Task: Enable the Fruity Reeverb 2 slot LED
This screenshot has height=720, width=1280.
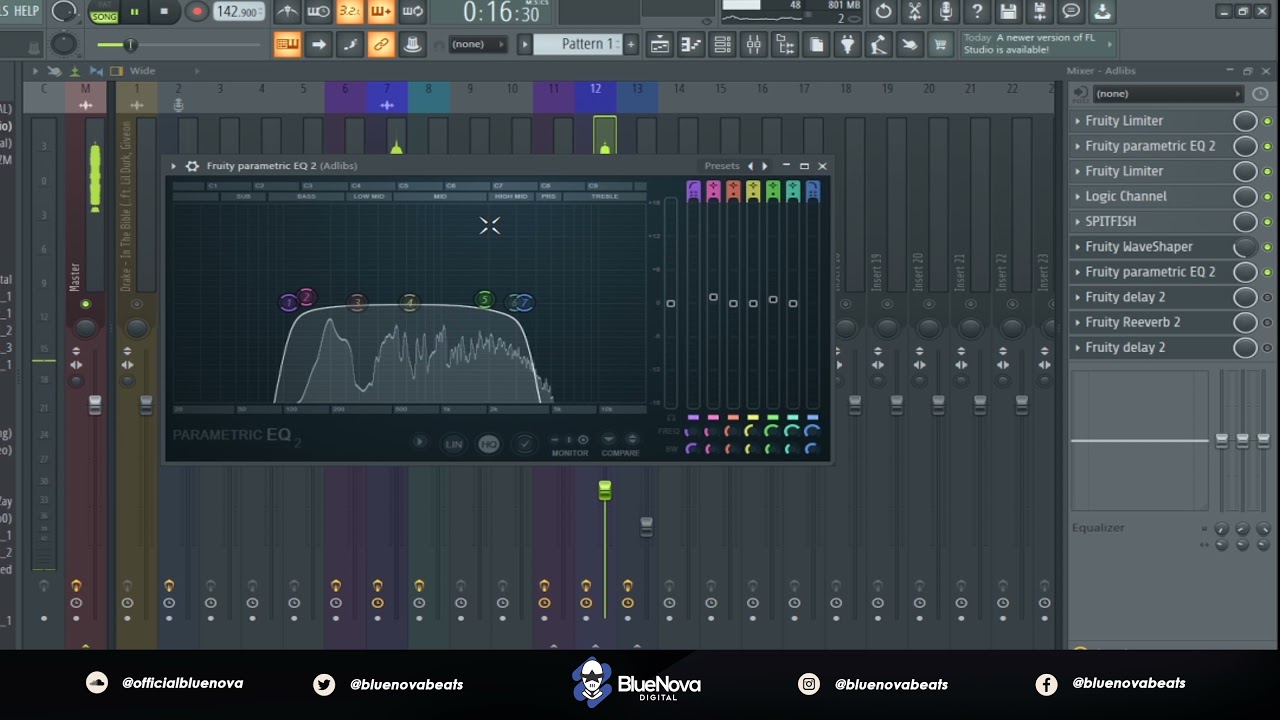Action: coord(1268,322)
